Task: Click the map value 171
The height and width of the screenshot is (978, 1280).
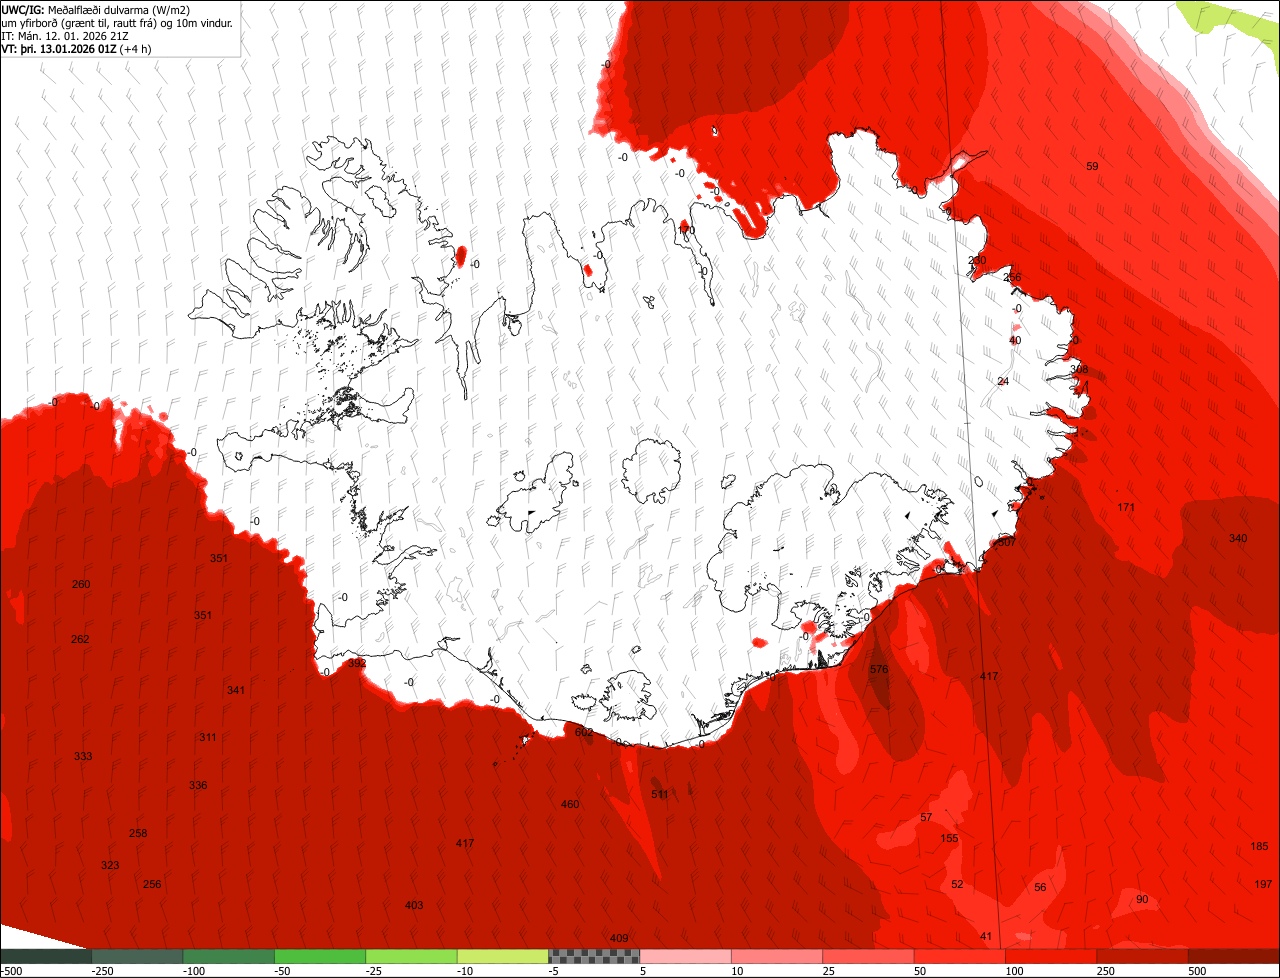Action: (x=1126, y=507)
